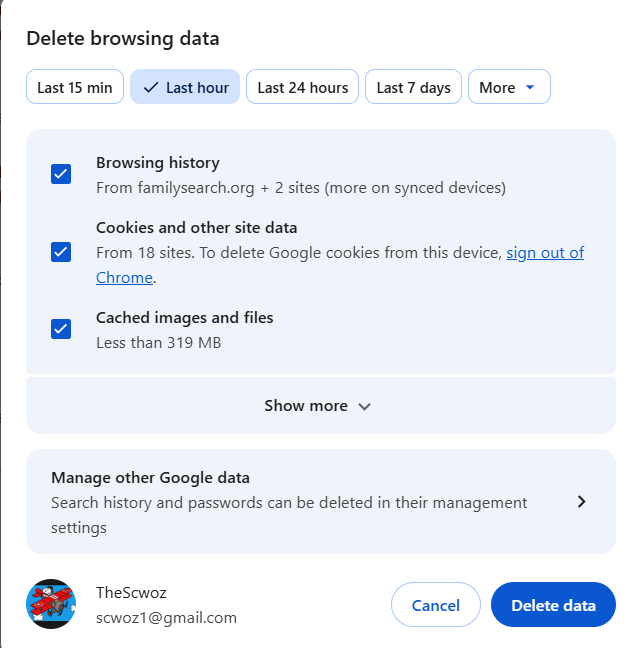Uncheck Cached images and files
627x648 pixels.
tap(61, 329)
